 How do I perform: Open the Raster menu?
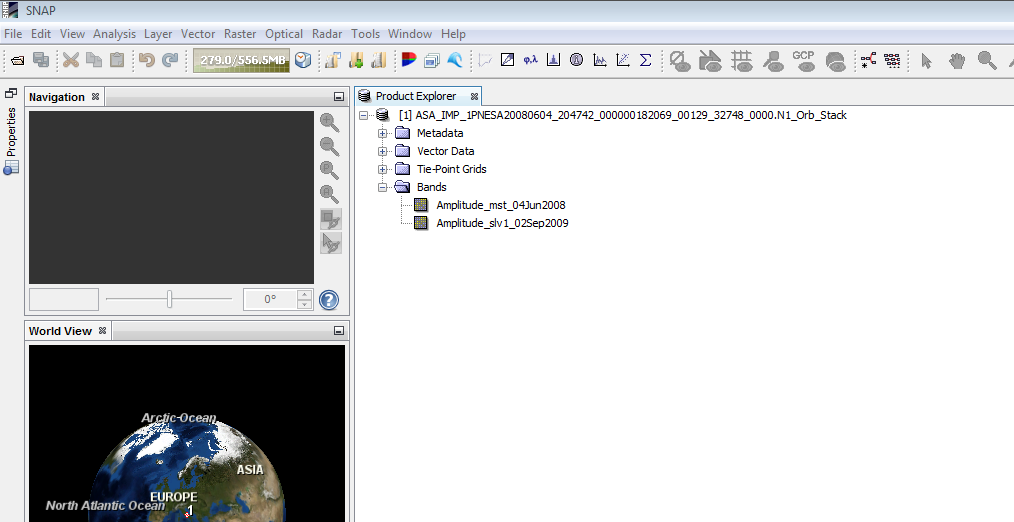(240, 34)
